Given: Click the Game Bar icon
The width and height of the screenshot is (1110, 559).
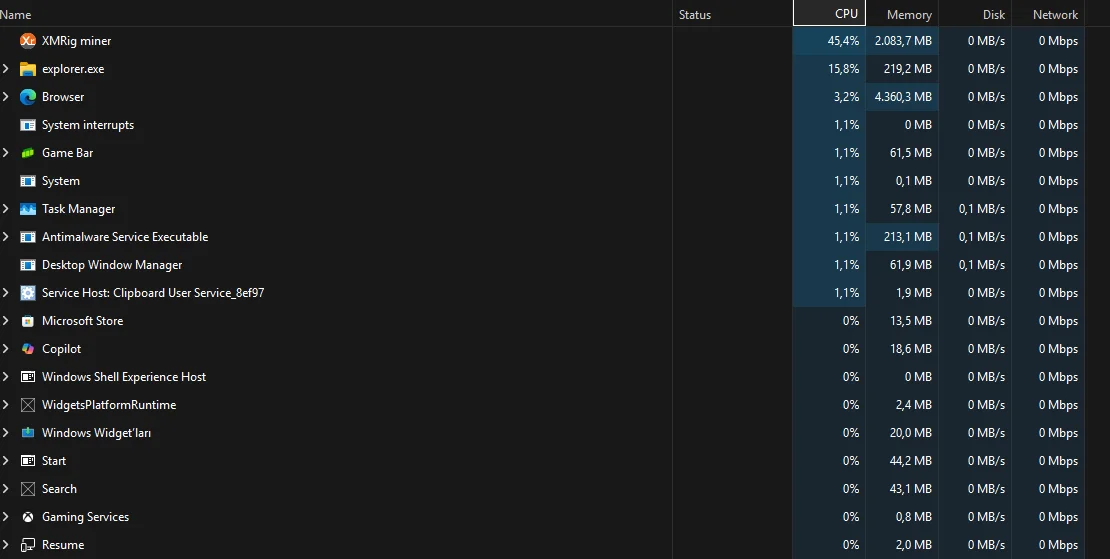Looking at the screenshot, I should point(28,153).
